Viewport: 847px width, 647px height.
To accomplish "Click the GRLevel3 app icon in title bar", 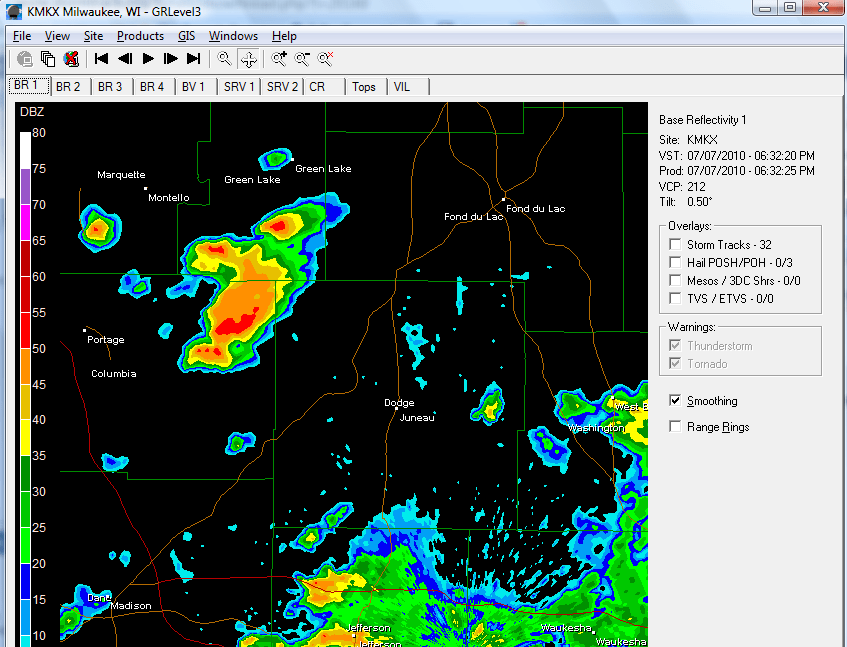I will 14,11.
